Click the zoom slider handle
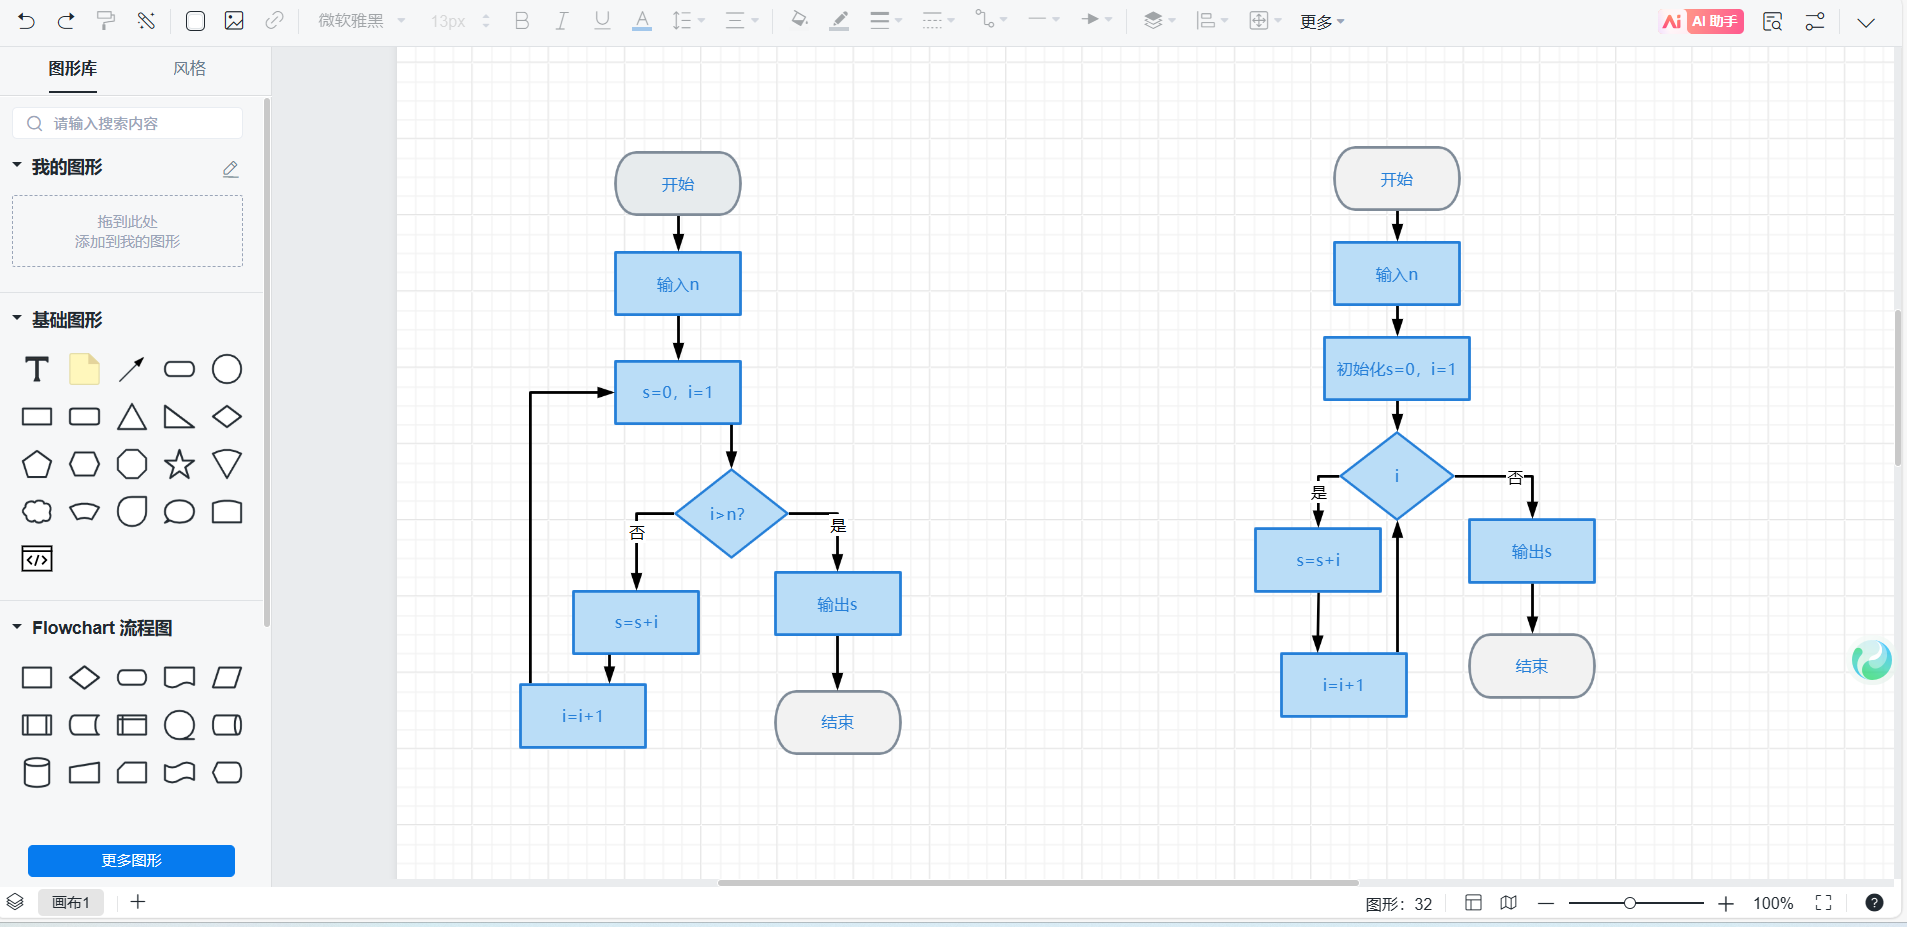 click(x=1629, y=903)
